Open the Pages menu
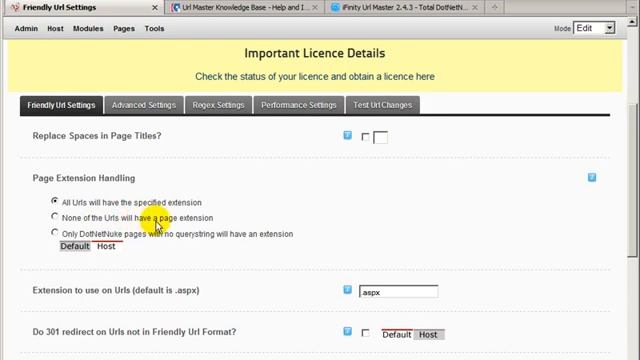The image size is (640, 360). coord(124,29)
